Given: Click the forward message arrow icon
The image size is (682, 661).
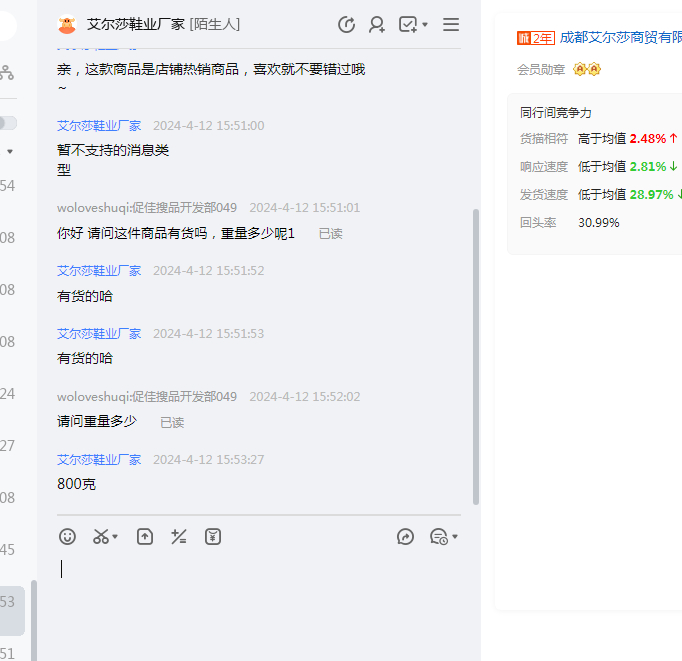Looking at the screenshot, I should point(405,537).
